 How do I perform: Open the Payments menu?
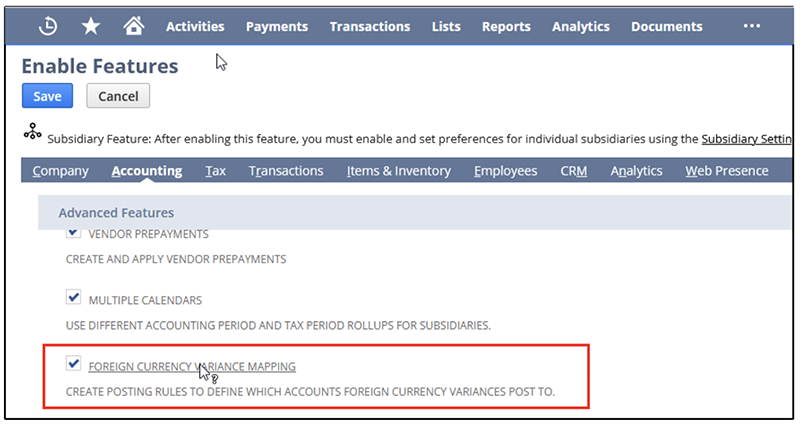(x=276, y=27)
